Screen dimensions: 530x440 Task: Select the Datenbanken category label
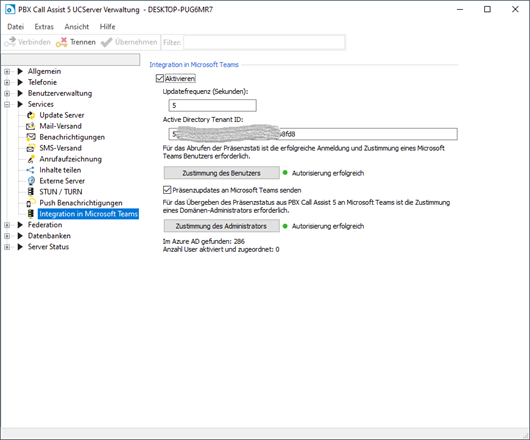point(49,236)
